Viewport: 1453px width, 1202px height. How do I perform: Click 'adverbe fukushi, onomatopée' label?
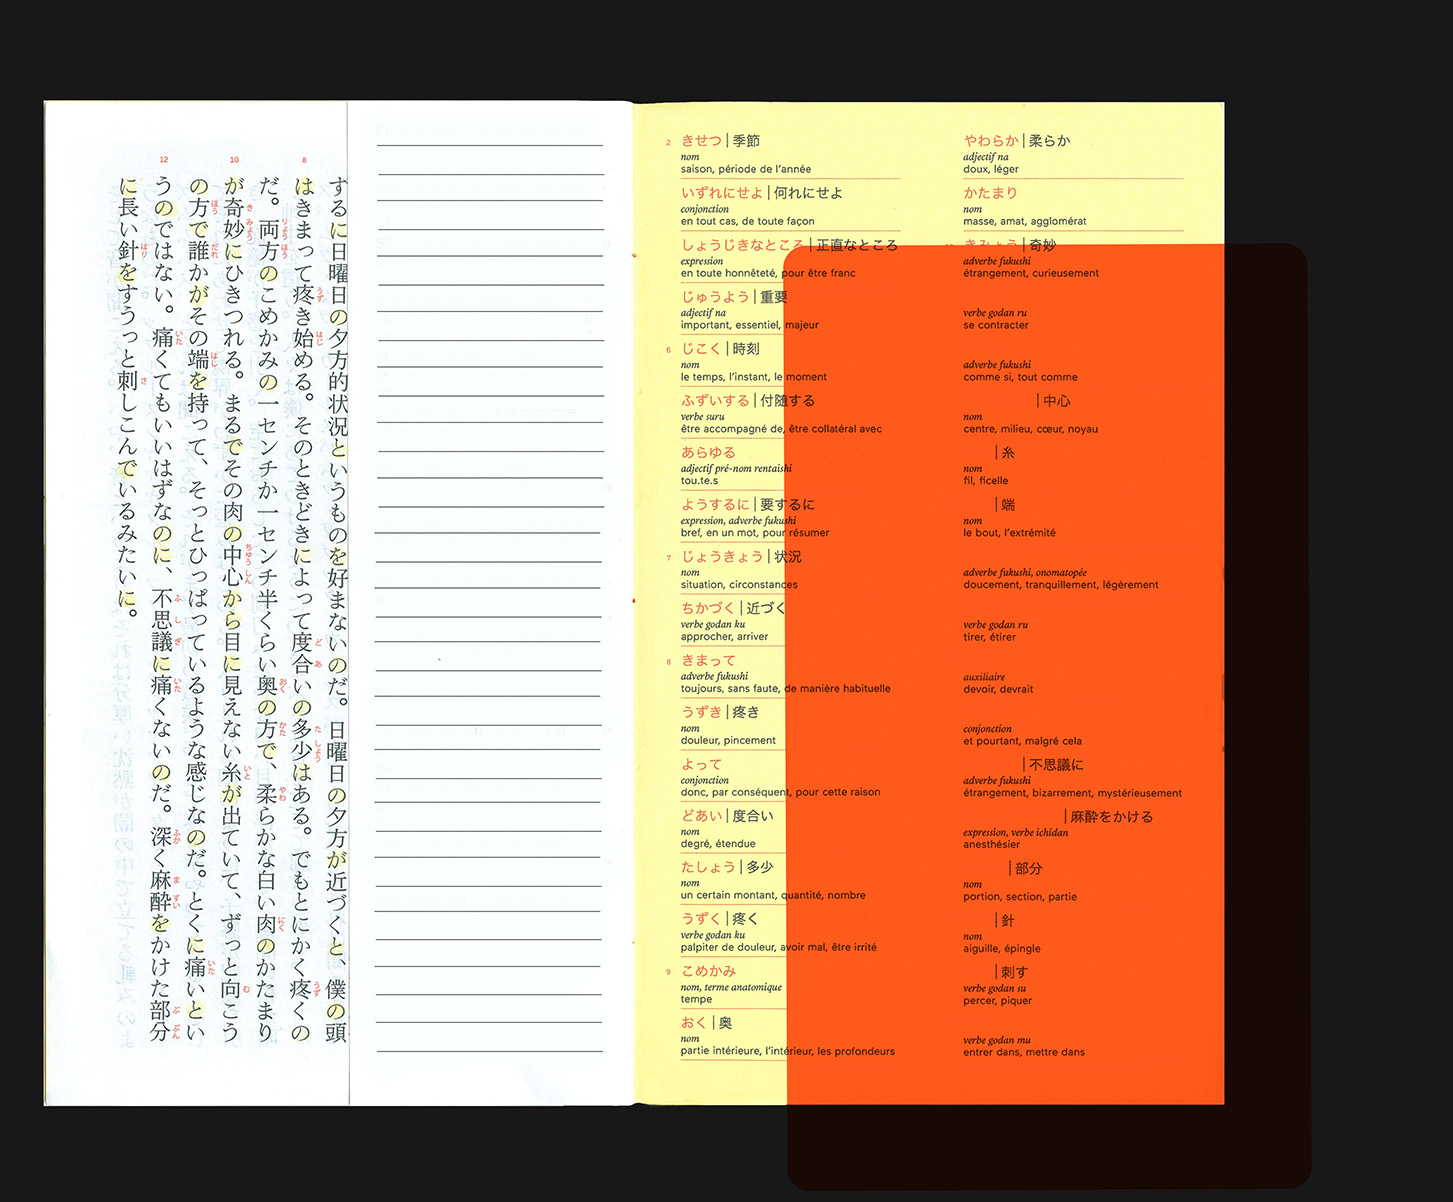tap(1025, 573)
